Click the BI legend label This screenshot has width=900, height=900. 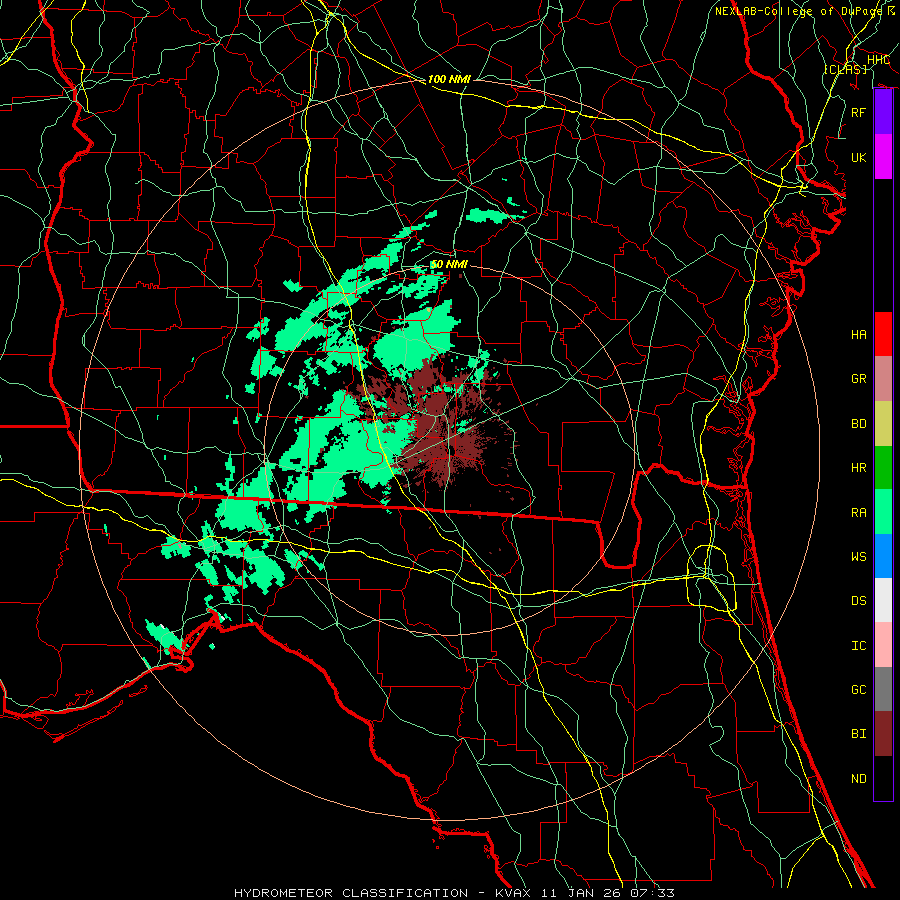858,734
